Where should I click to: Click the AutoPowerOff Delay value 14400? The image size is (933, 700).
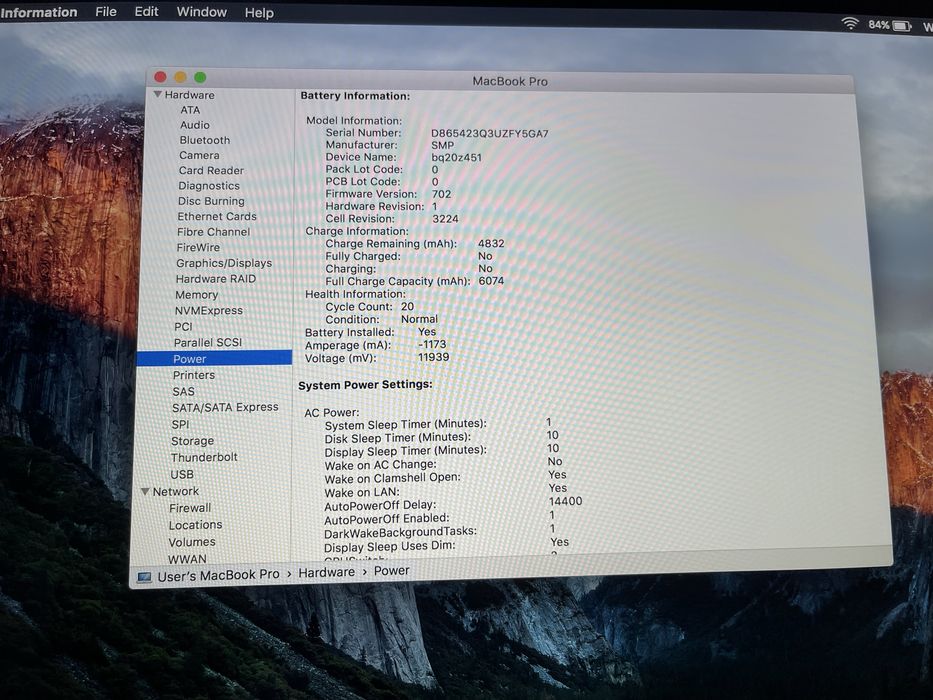point(565,501)
